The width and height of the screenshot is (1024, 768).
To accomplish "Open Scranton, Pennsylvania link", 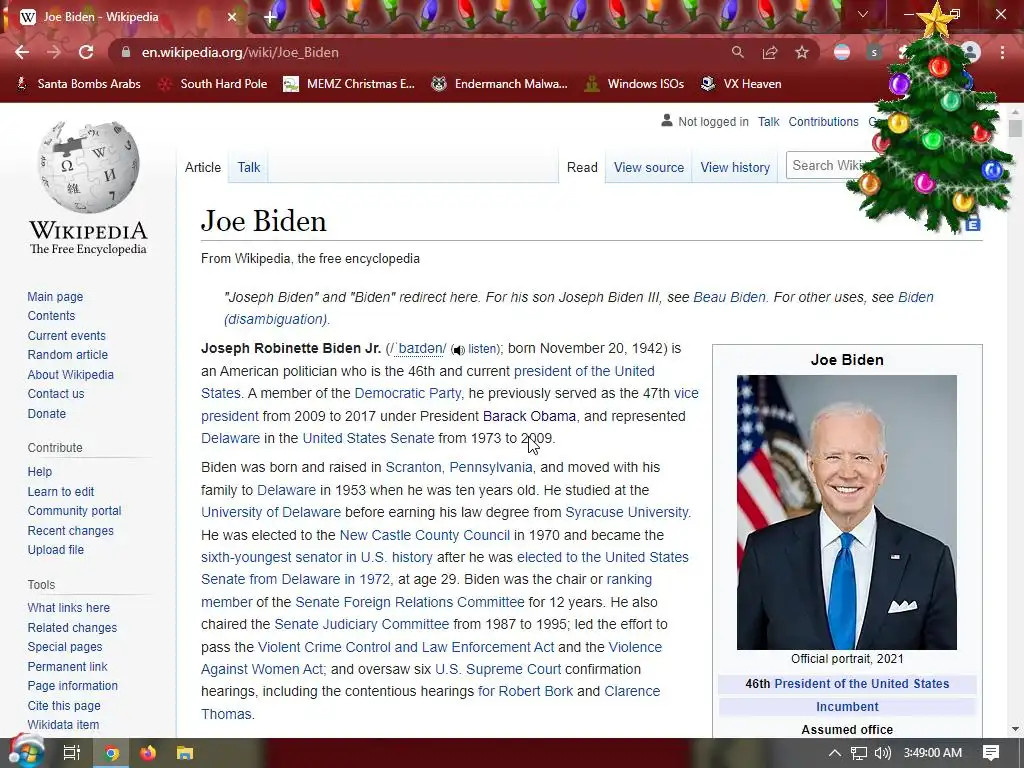I will point(458,468).
